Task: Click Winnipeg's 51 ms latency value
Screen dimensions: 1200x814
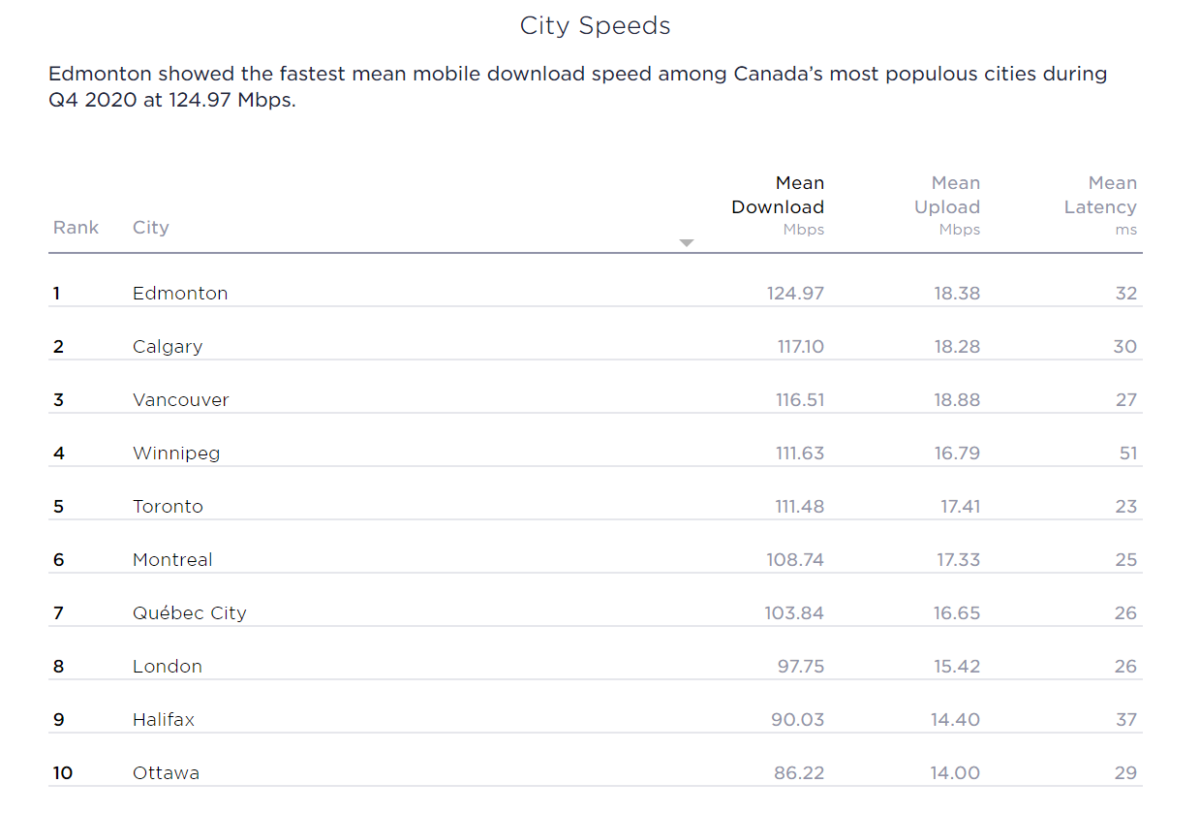Action: coord(1128,453)
